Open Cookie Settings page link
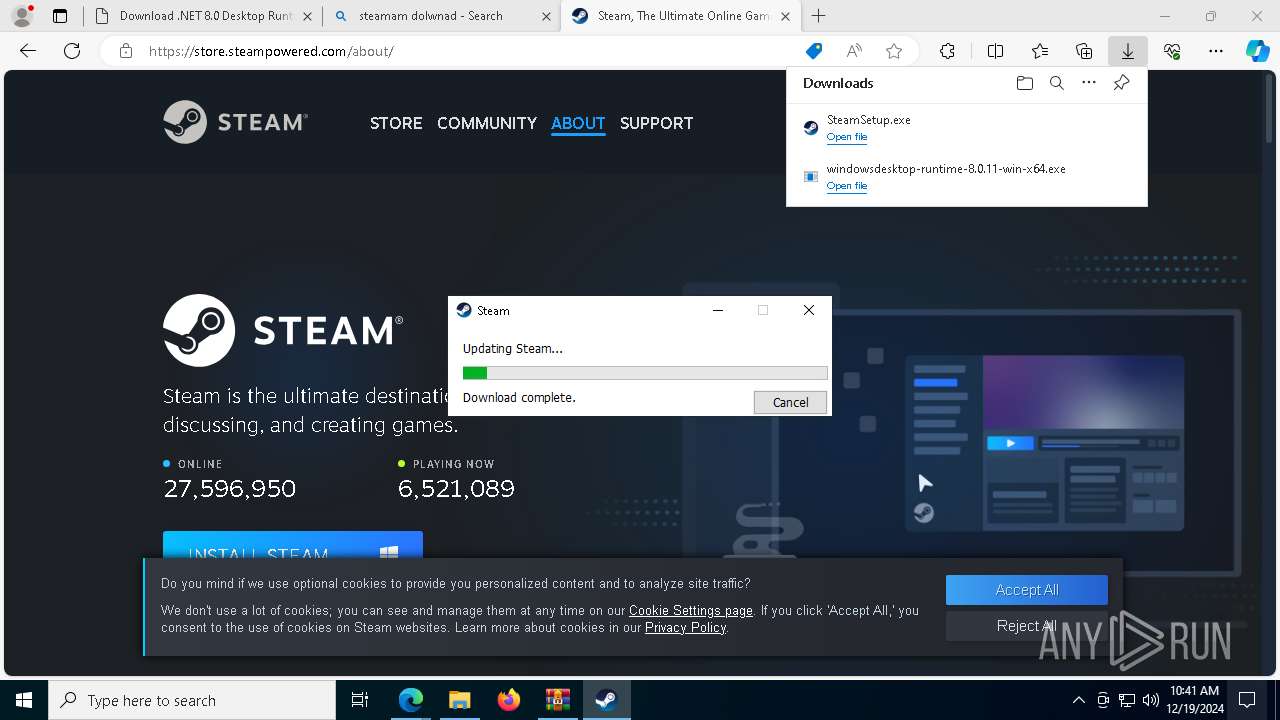 click(x=691, y=610)
